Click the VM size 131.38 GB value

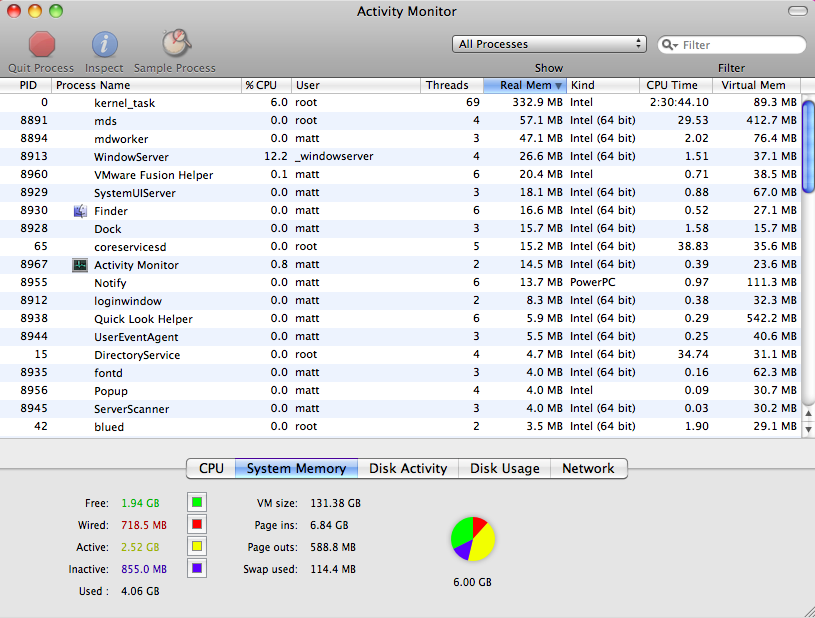[335, 503]
